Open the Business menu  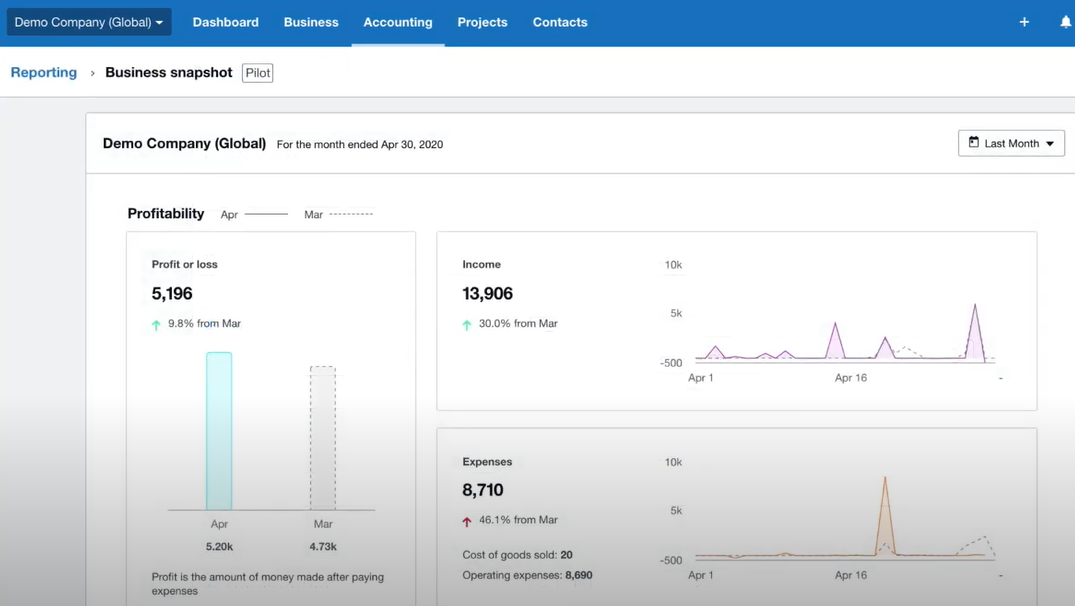pos(311,22)
